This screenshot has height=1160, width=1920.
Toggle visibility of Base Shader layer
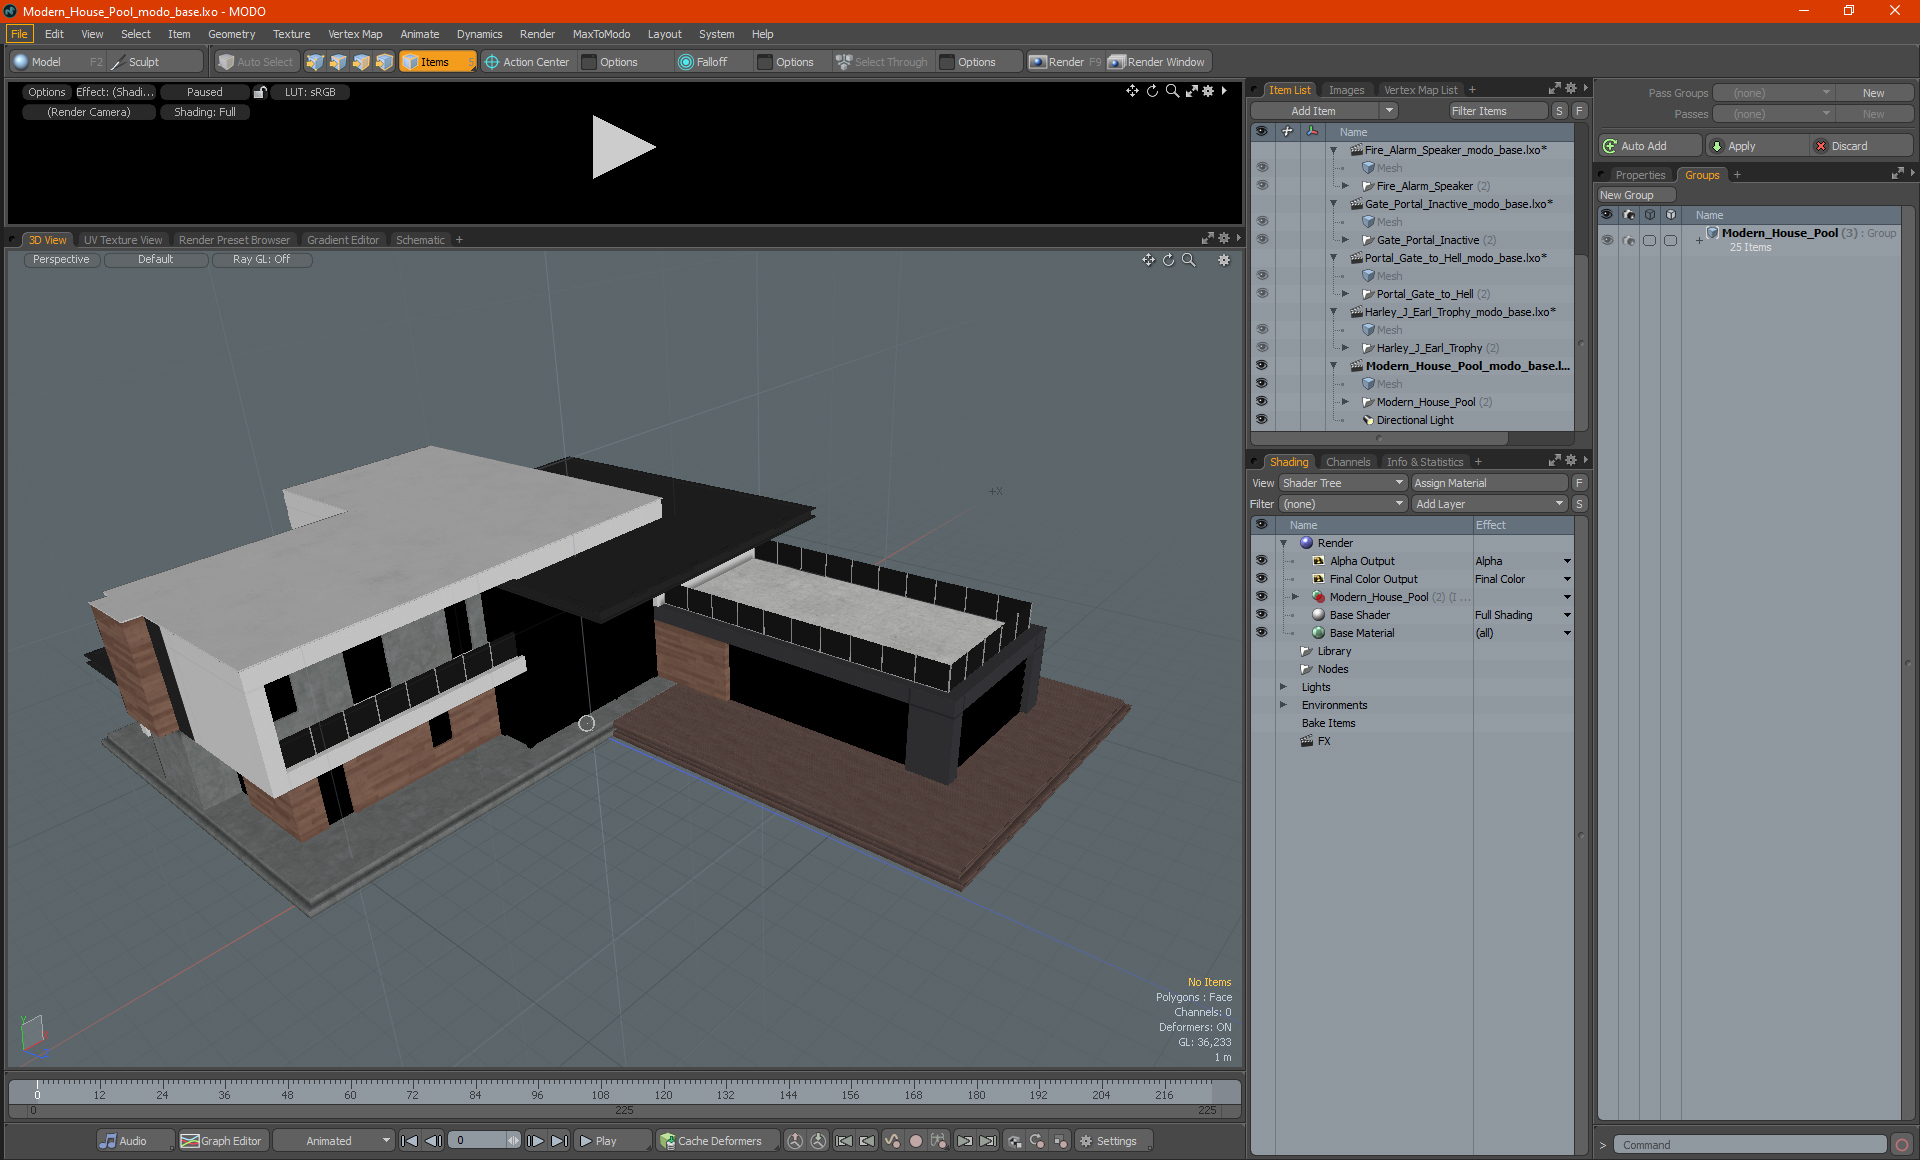tap(1262, 615)
